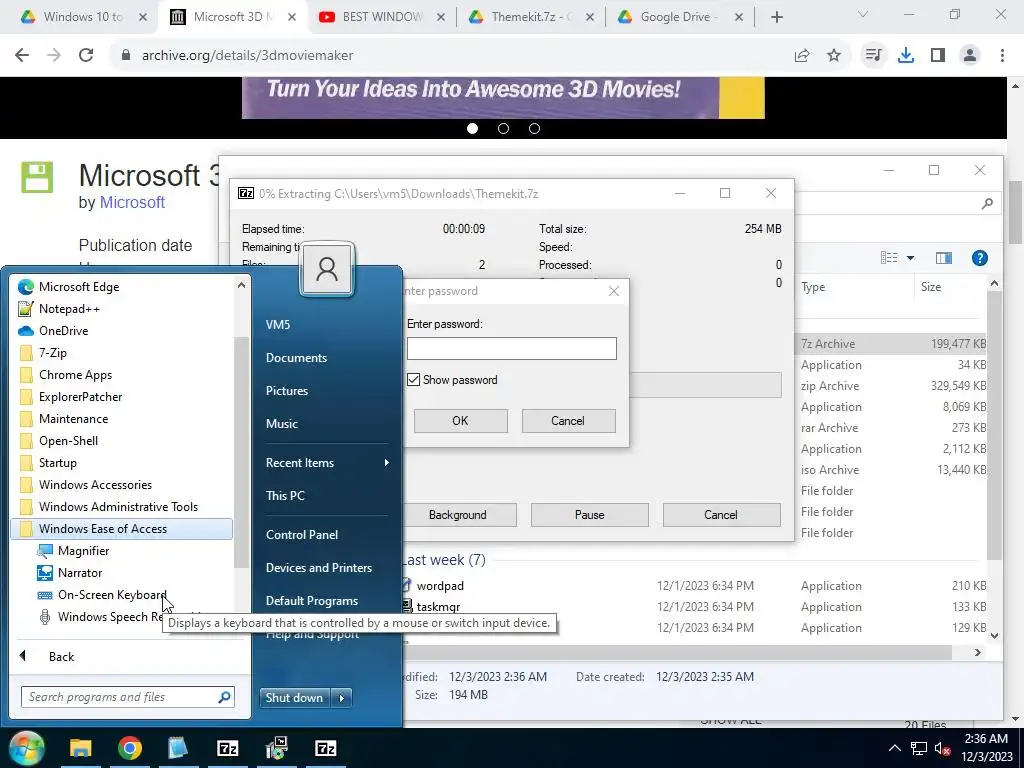The image size is (1024, 768).
Task: Open the Chrome three-dot menu
Action: 1002,56
